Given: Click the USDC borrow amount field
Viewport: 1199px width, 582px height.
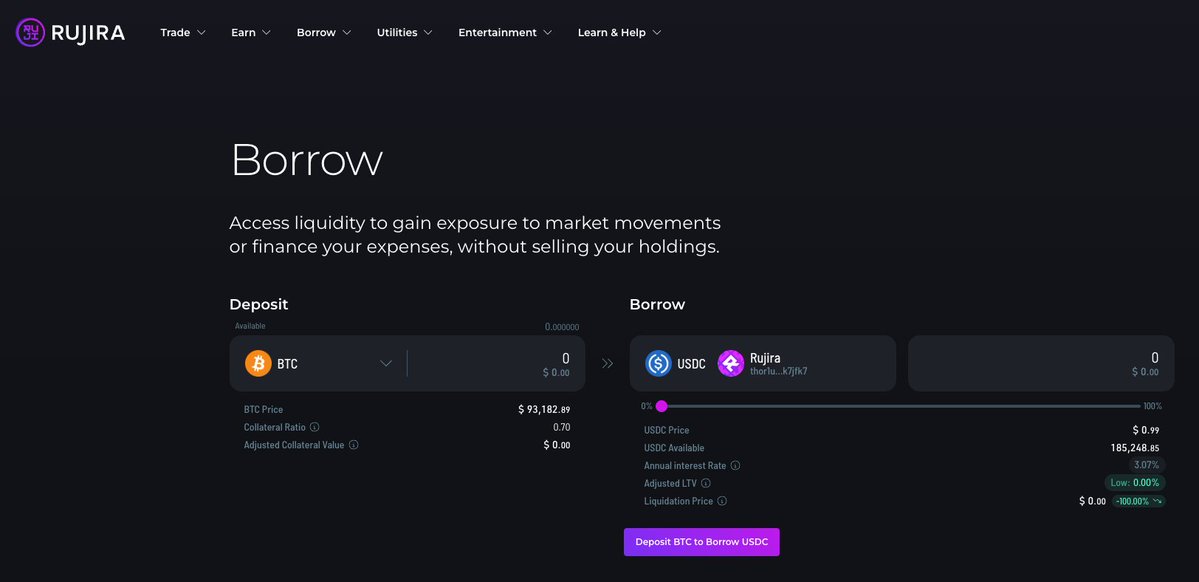Looking at the screenshot, I should coord(1040,363).
